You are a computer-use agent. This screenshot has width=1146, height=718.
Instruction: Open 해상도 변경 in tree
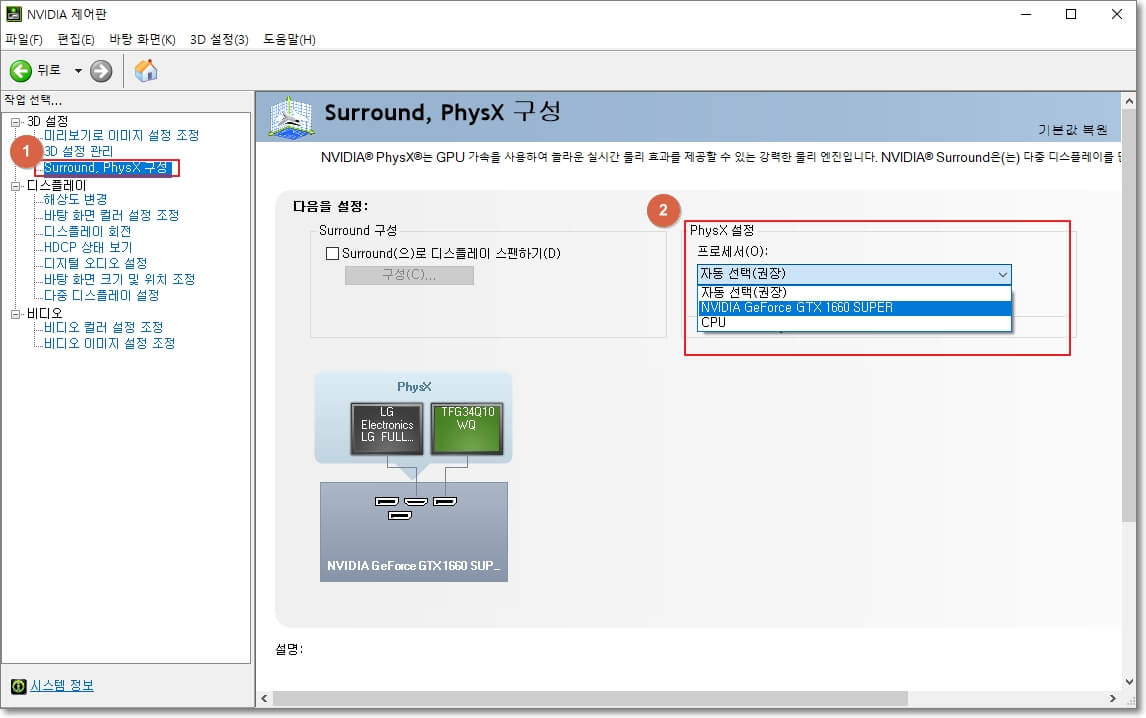click(75, 199)
